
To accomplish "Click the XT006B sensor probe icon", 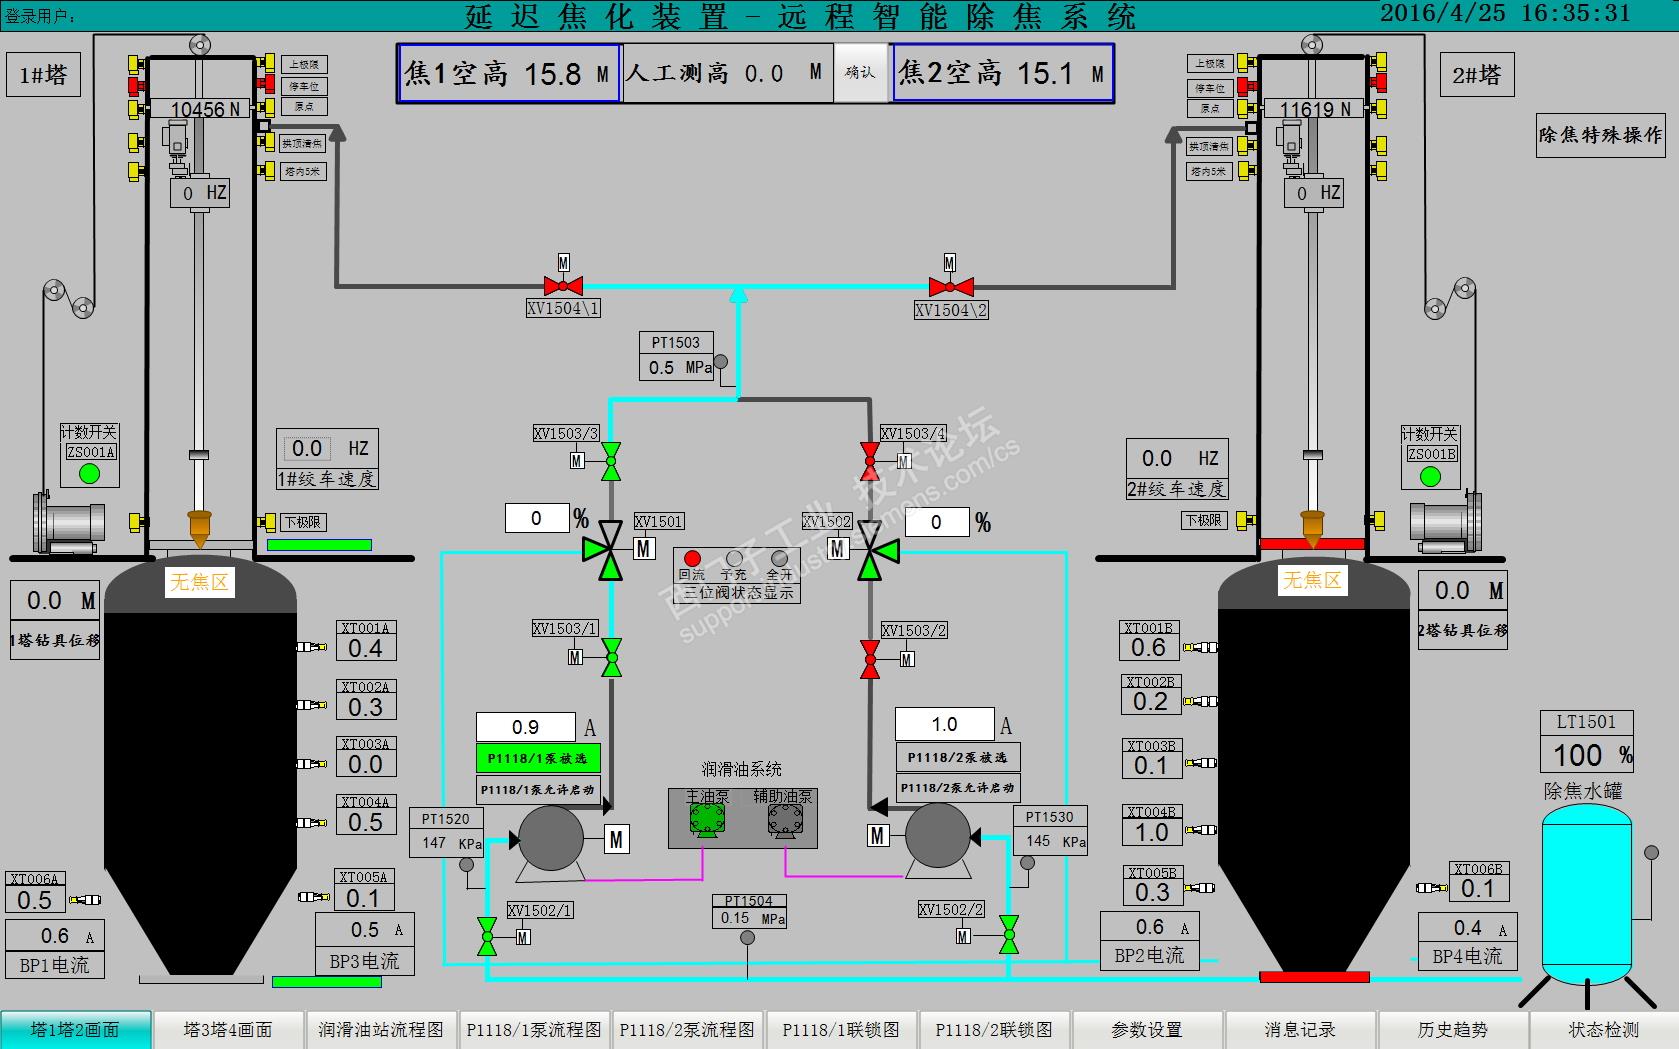I will coord(1432,887).
